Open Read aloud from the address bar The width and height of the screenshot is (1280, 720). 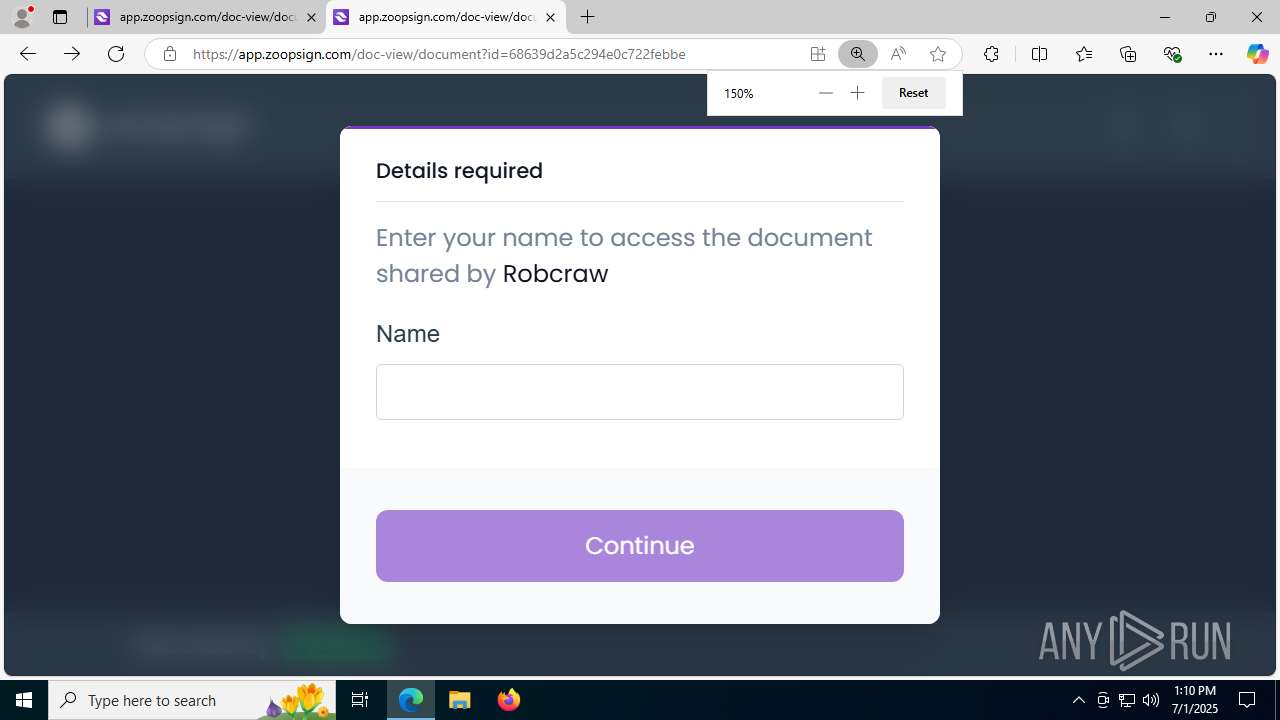[x=898, y=54]
